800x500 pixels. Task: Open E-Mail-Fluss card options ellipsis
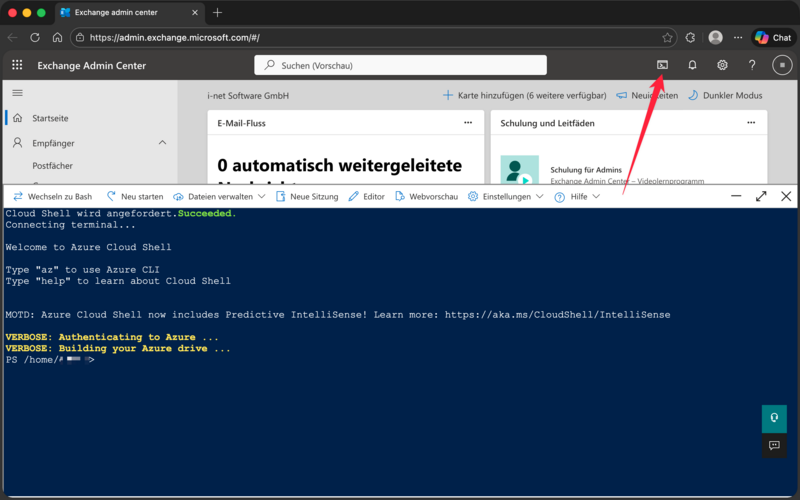[x=467, y=122]
